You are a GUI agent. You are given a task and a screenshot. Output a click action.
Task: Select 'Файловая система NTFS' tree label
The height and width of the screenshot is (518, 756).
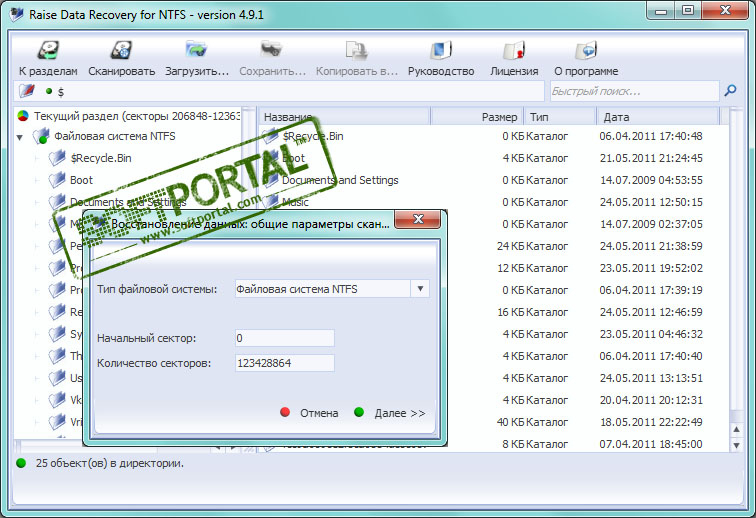pyautogui.click(x=115, y=136)
